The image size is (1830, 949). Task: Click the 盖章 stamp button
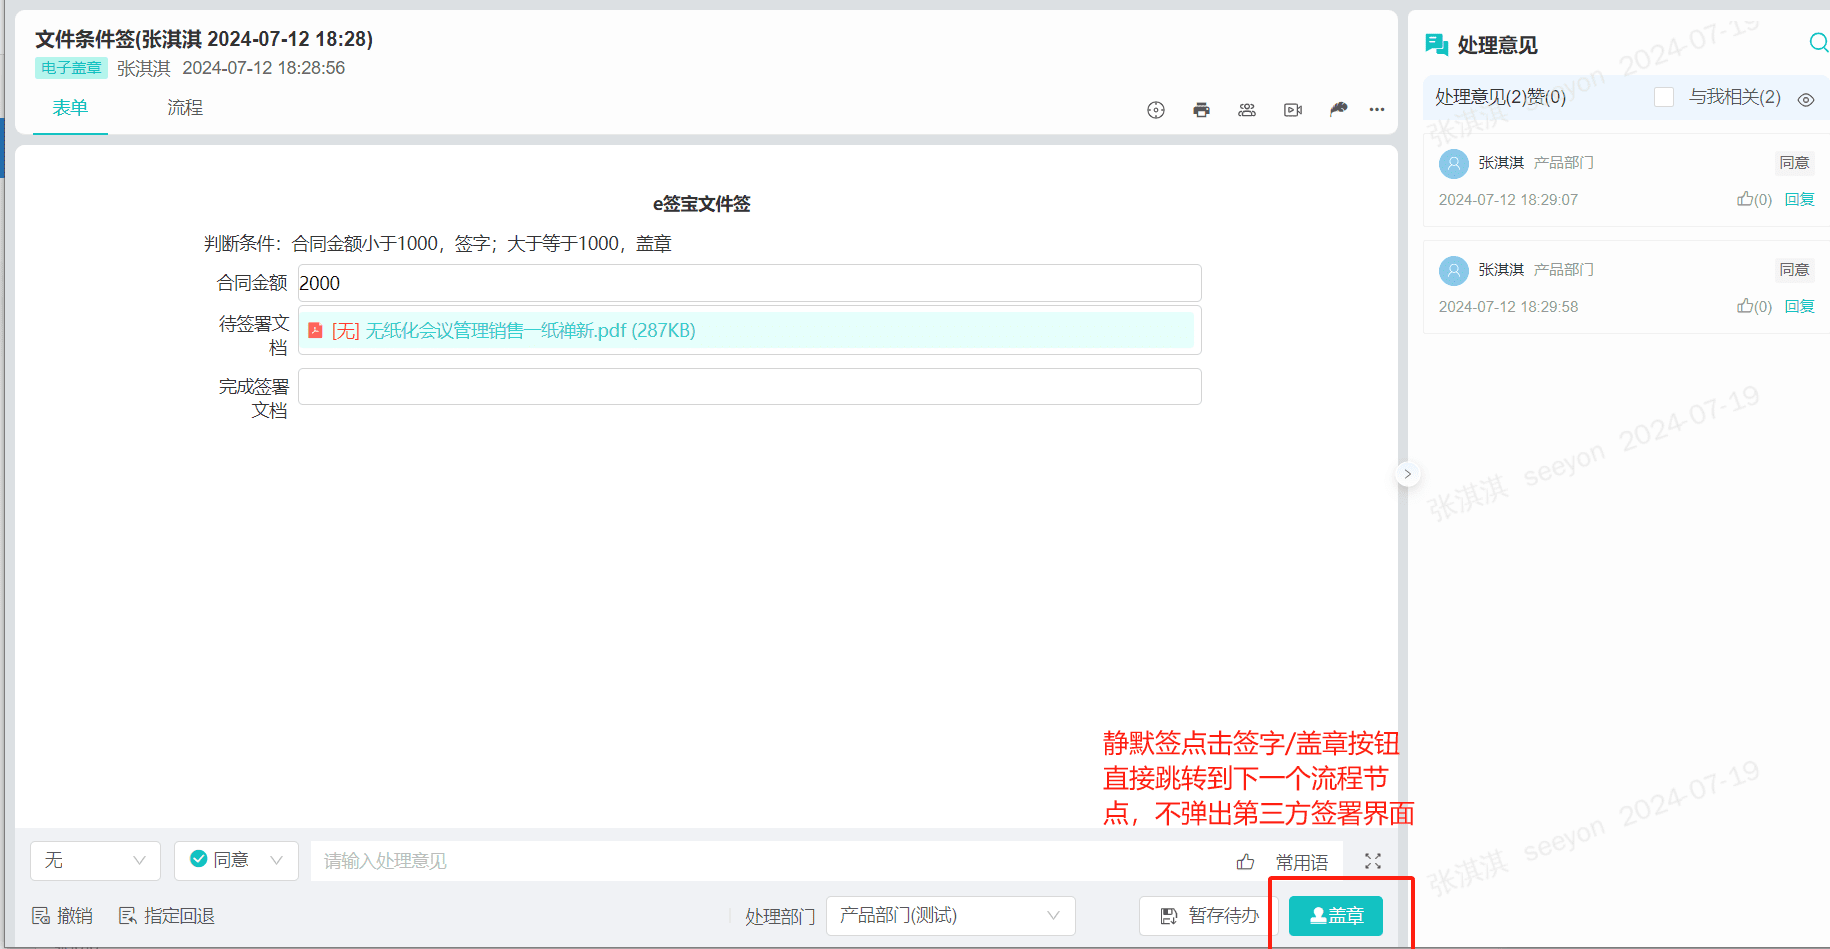click(x=1336, y=916)
